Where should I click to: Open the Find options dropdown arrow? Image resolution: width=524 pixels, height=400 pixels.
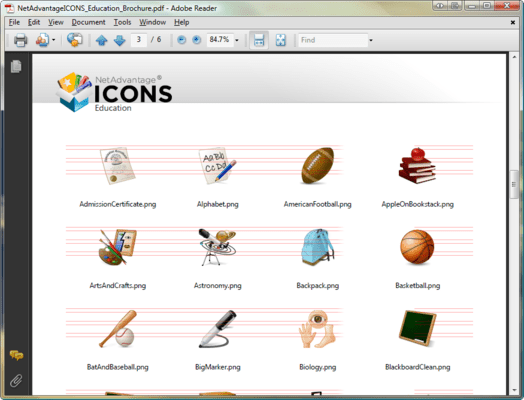(371, 40)
